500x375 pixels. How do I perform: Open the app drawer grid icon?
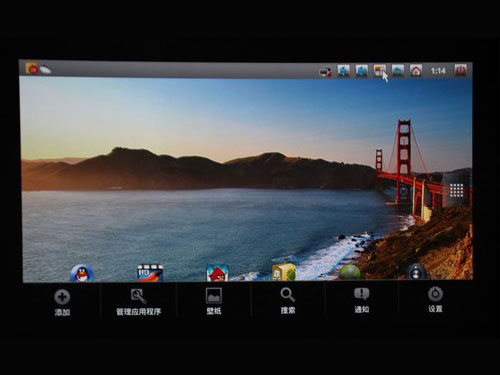[x=456, y=190]
